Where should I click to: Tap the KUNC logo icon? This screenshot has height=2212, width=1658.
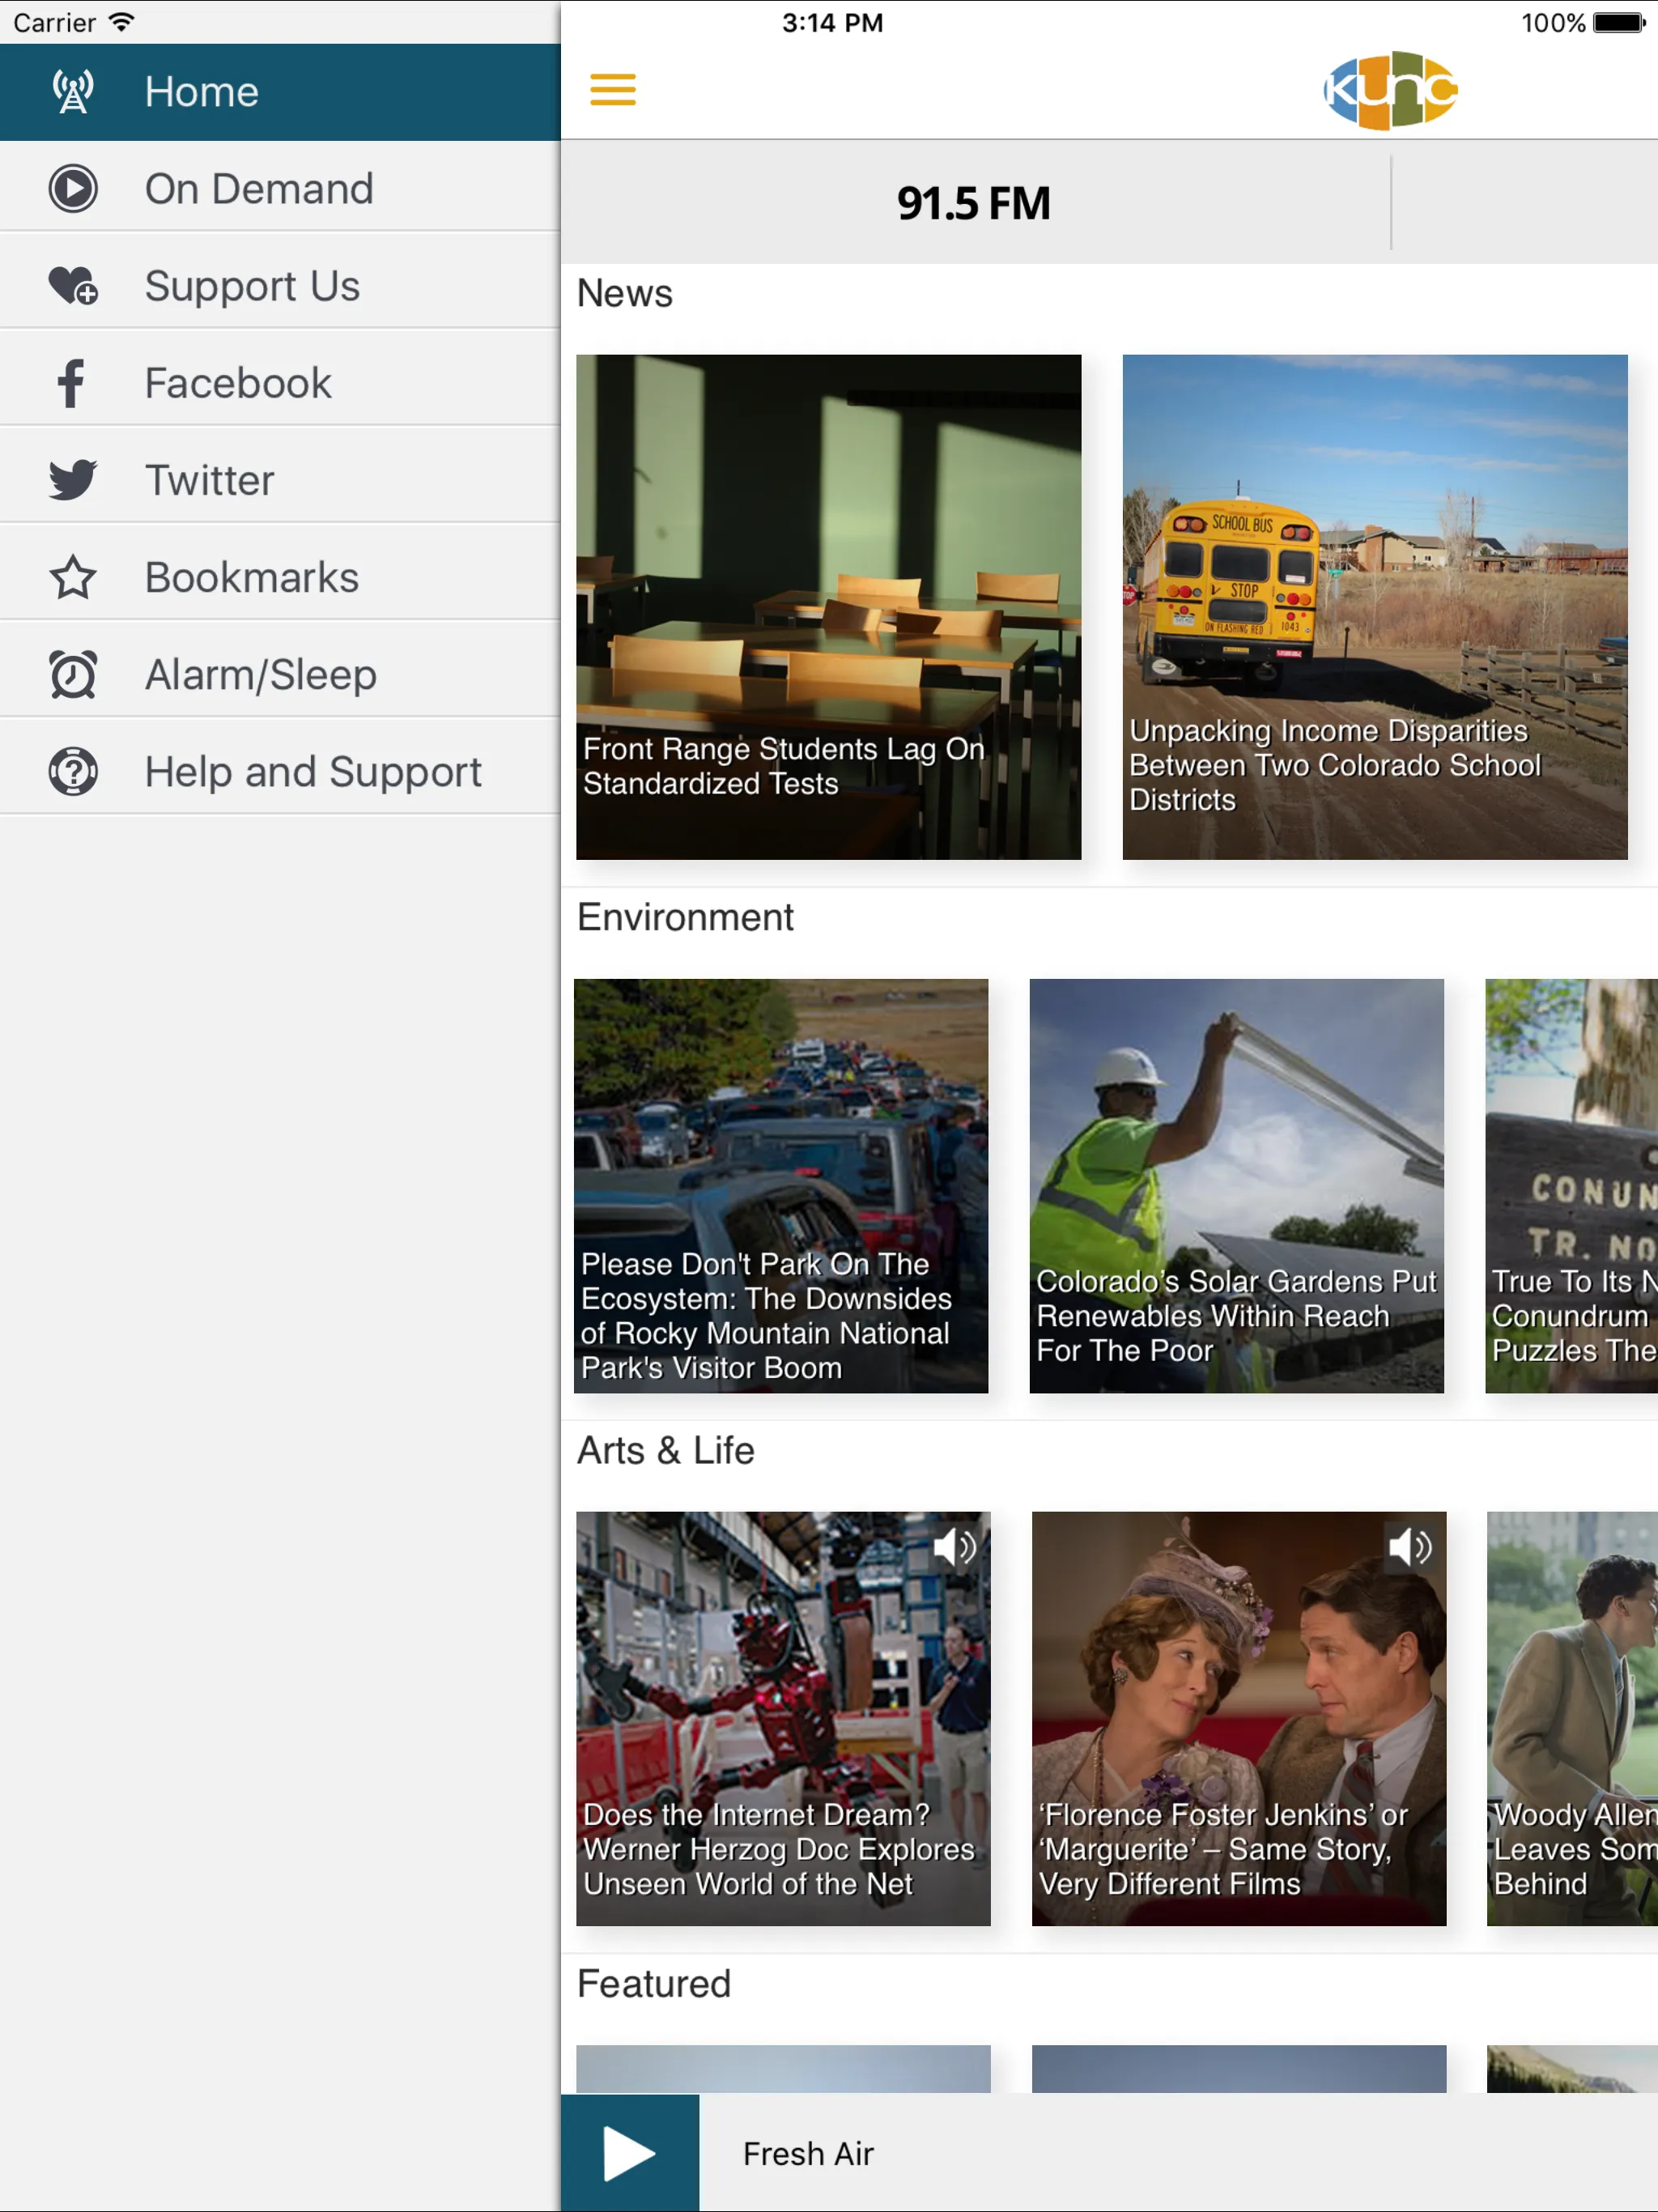coord(1392,91)
